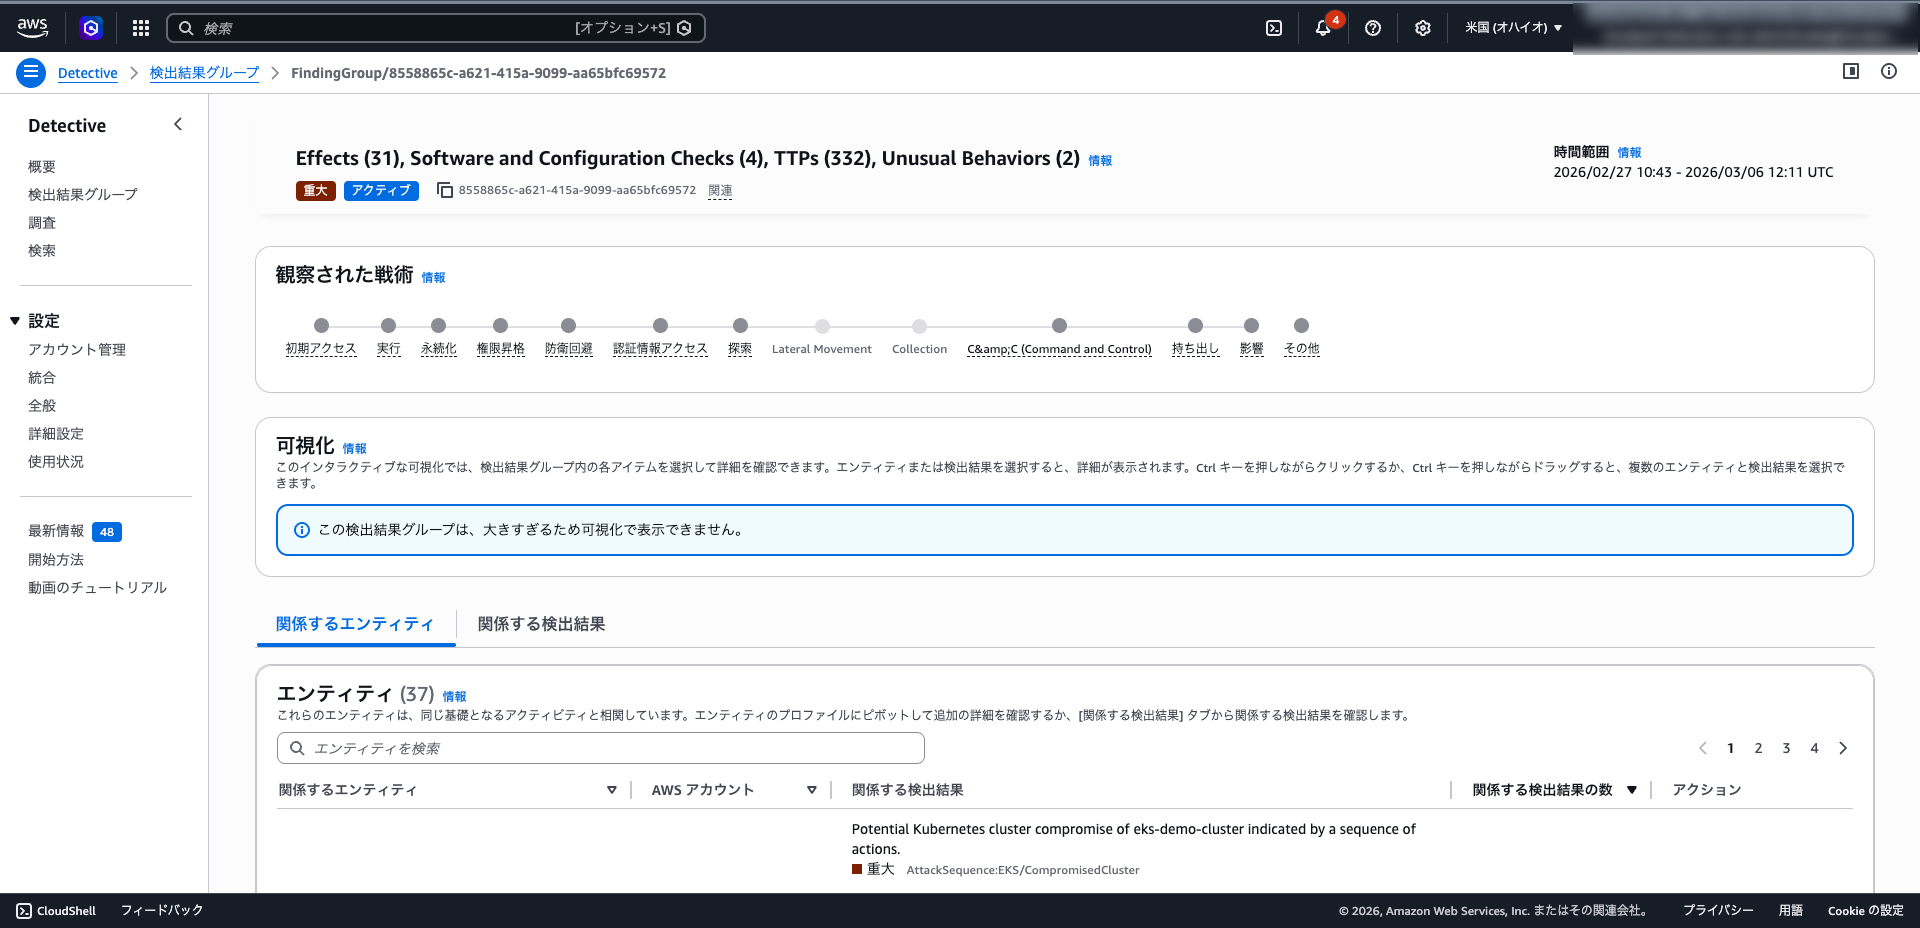Open the AWS services grid menu
This screenshot has width=1920, height=928.
pos(141,28)
